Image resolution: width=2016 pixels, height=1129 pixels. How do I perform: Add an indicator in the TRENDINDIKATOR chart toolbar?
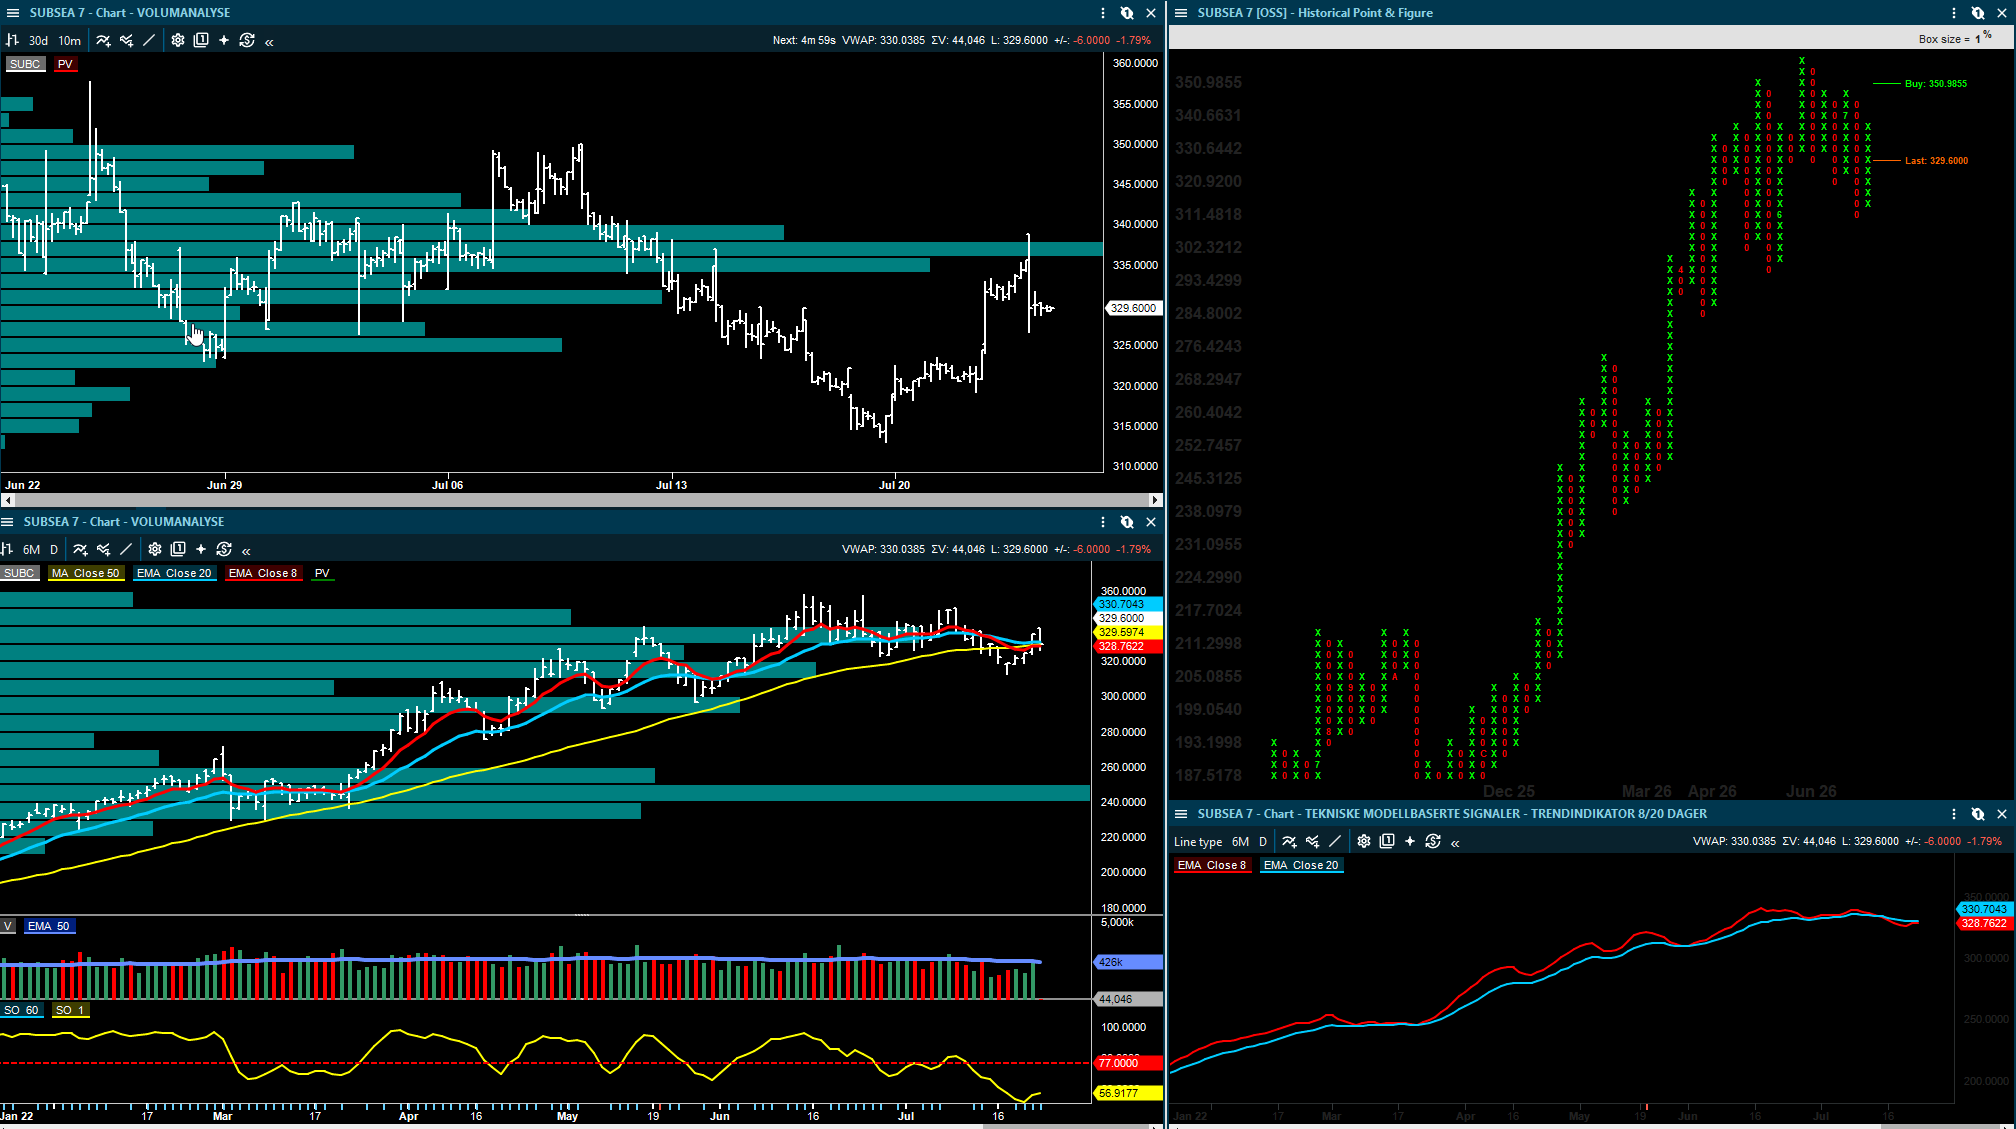point(1289,841)
